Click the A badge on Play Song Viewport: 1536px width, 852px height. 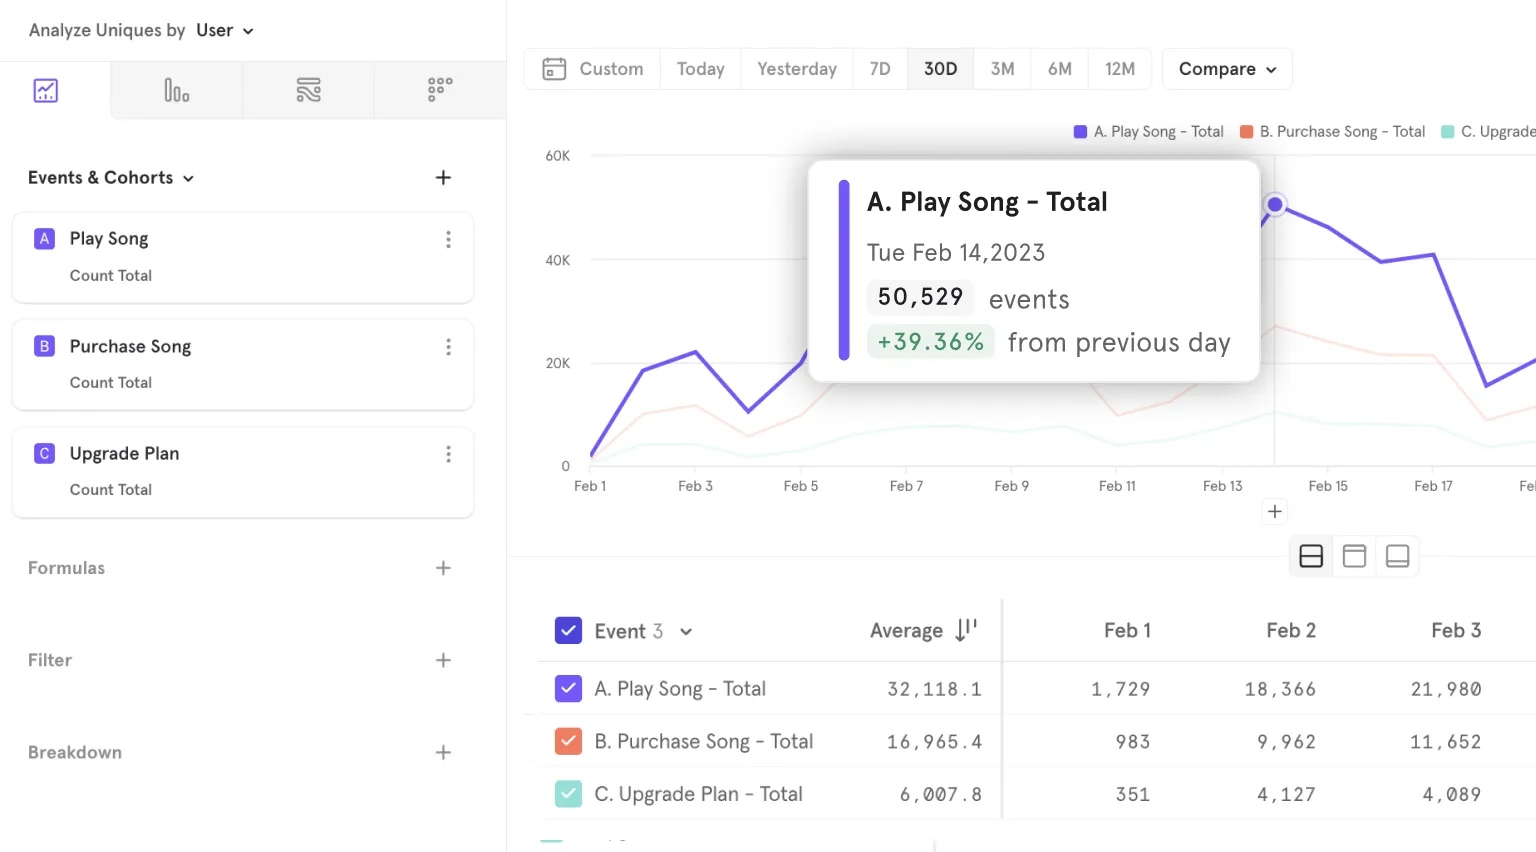[44, 239]
